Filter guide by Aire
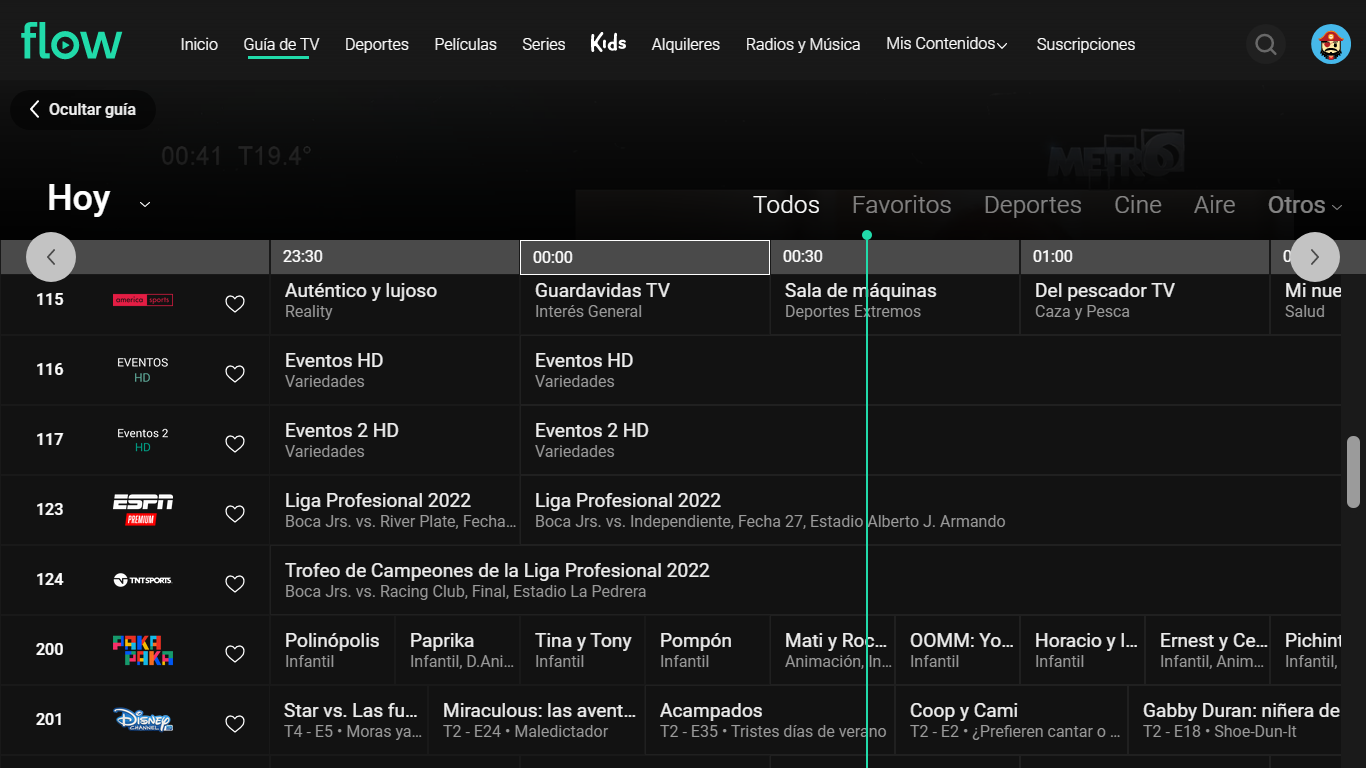 (x=1215, y=205)
